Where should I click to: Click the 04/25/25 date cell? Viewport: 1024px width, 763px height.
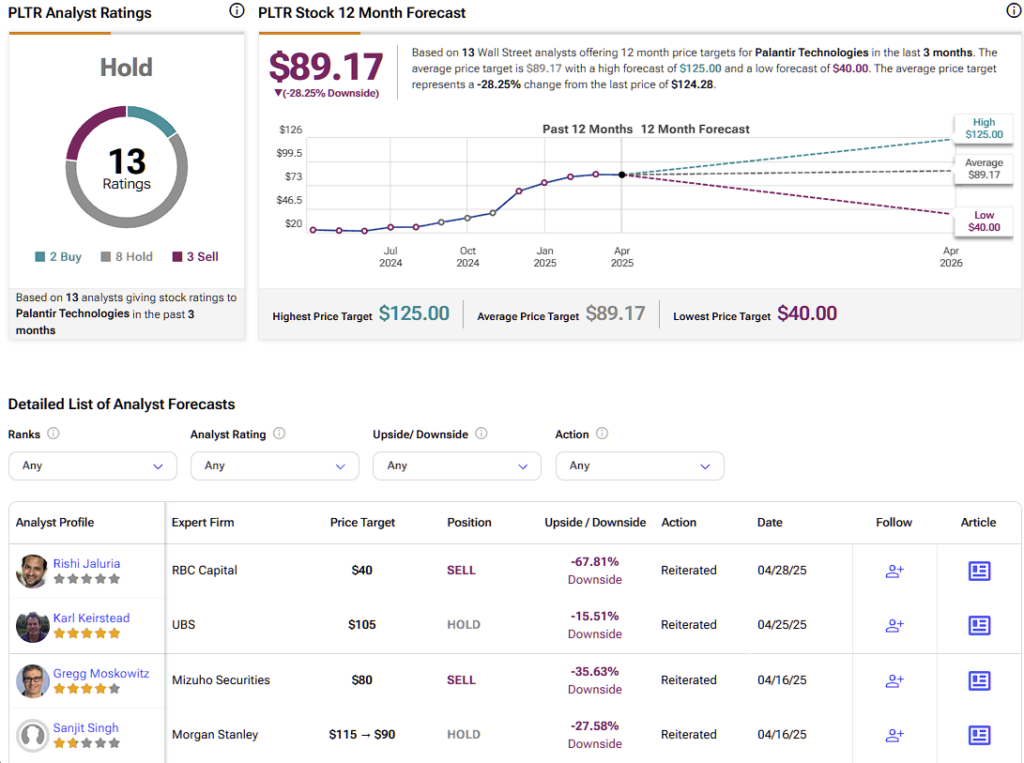pyautogui.click(x=782, y=625)
